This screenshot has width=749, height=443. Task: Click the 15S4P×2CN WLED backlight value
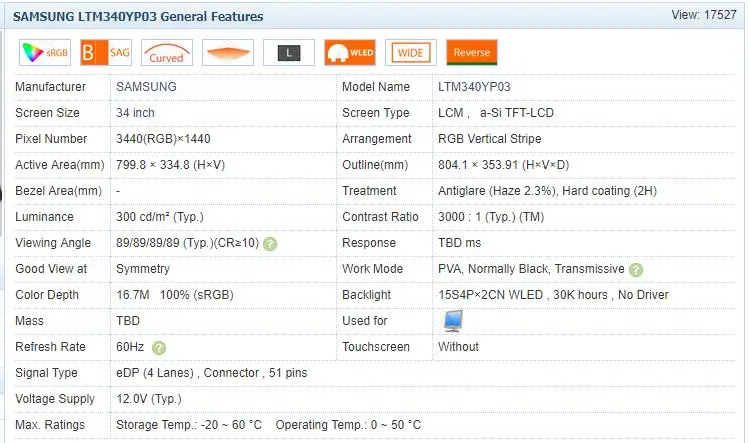553,295
